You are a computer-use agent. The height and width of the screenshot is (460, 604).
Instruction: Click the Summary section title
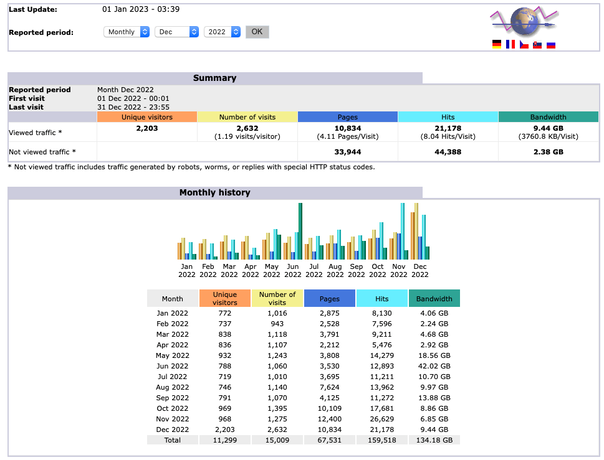[x=215, y=78]
